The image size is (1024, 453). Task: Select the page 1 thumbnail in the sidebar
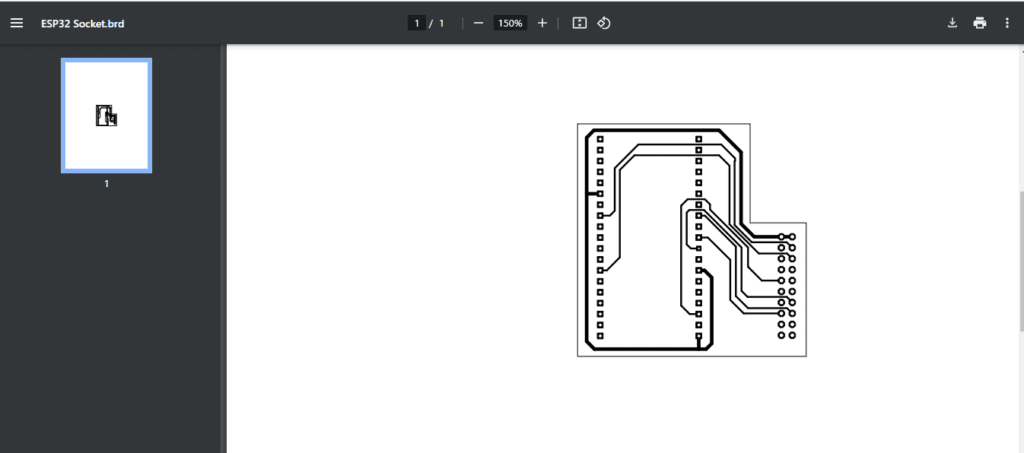tap(106, 115)
